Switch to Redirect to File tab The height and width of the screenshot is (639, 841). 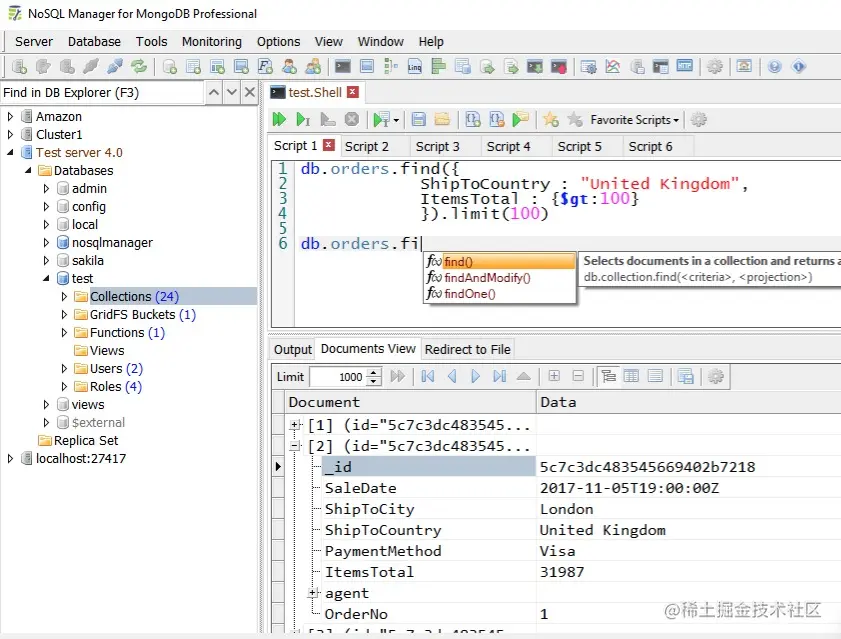click(x=468, y=349)
